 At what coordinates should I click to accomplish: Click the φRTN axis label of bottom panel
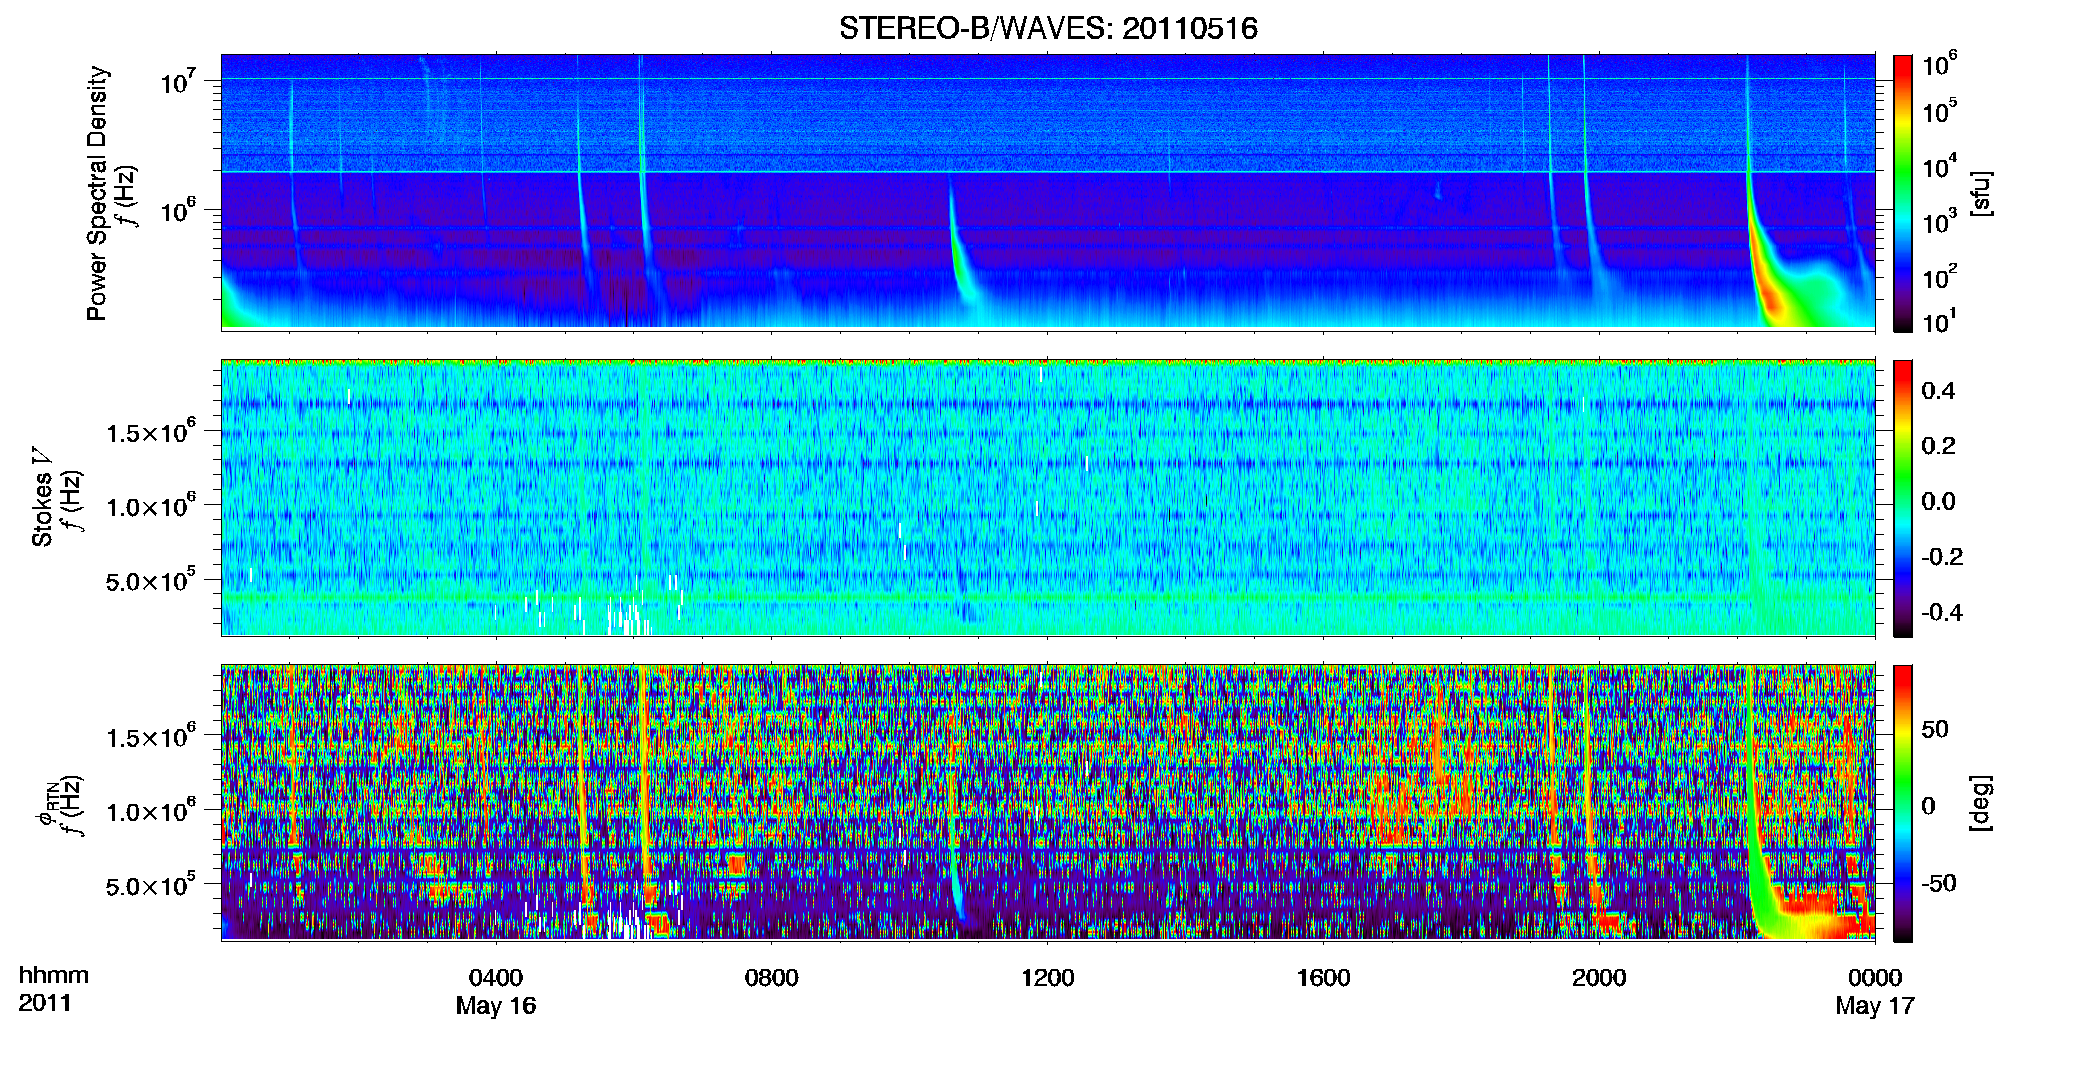click(x=46, y=805)
